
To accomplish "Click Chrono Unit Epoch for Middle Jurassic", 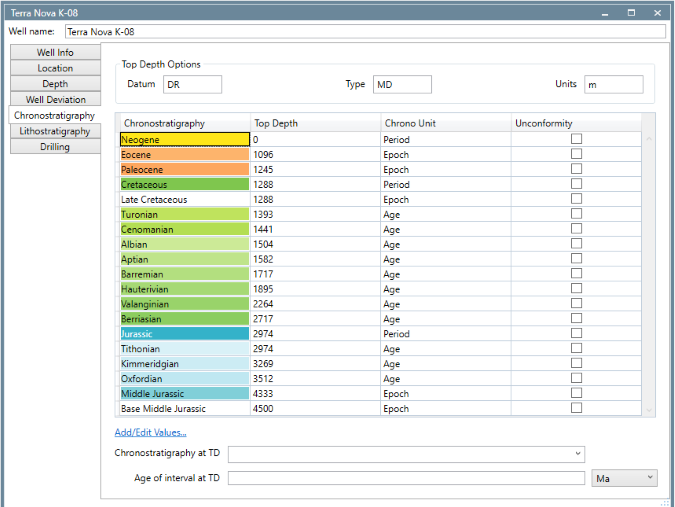I will pyautogui.click(x=446, y=393).
